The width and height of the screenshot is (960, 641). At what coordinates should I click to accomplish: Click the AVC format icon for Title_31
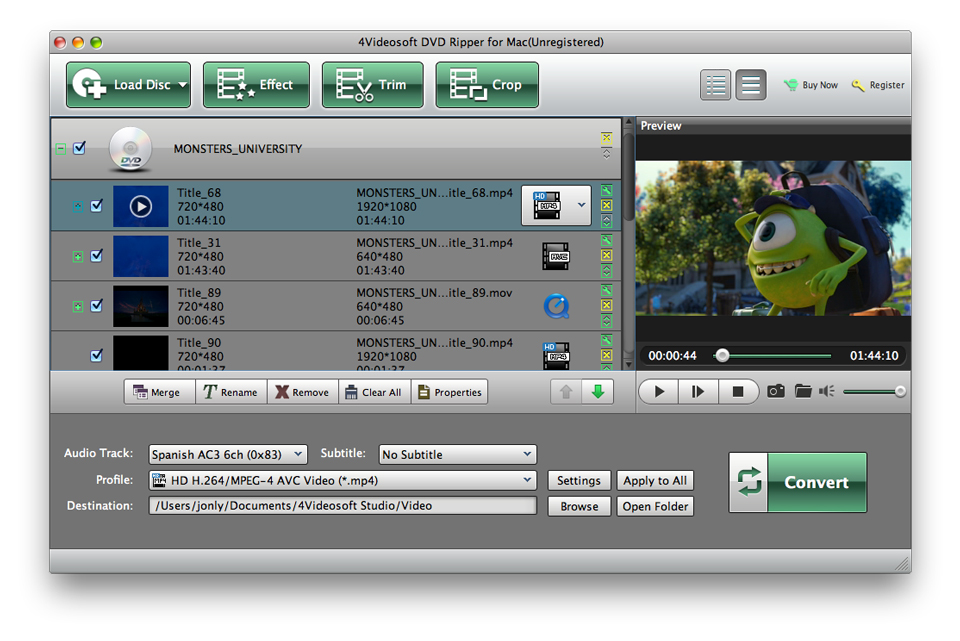pyautogui.click(x=556, y=256)
